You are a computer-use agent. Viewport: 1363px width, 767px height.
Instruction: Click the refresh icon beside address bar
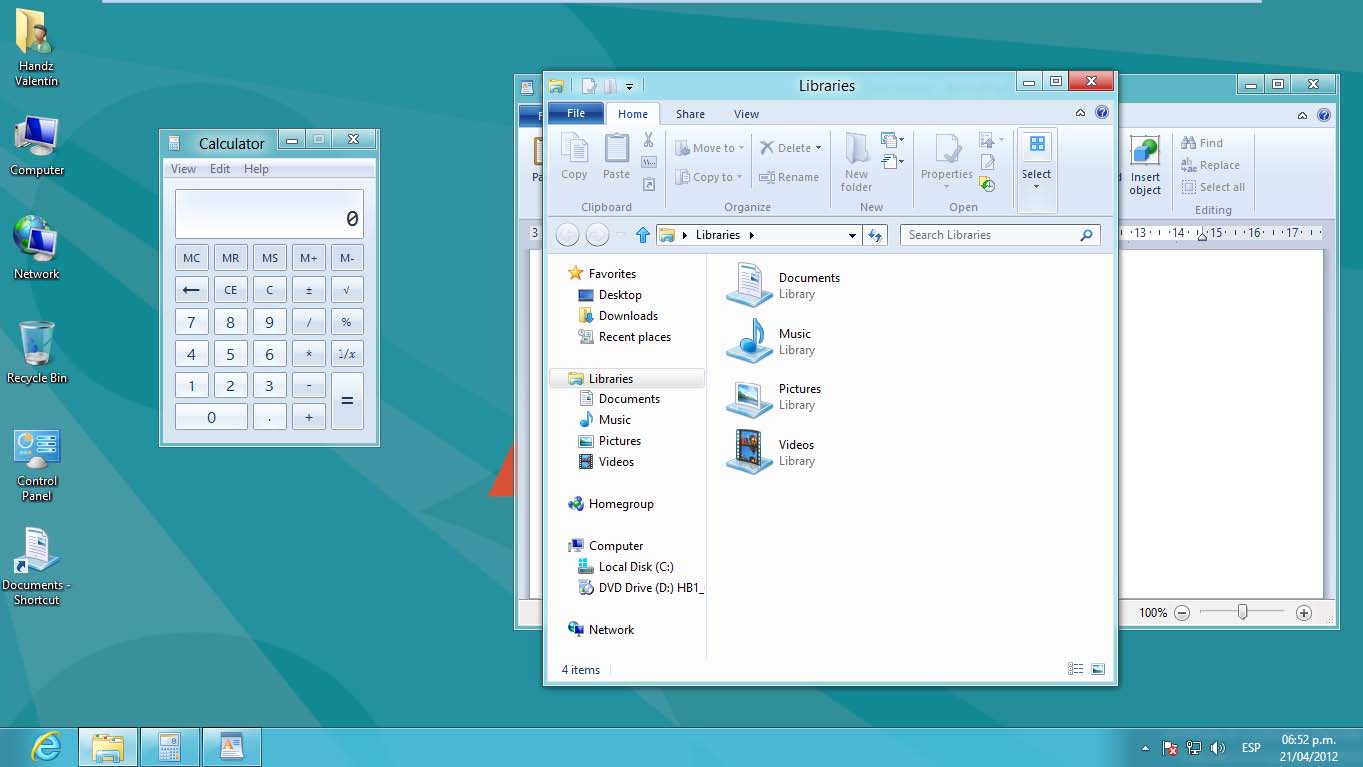click(875, 235)
